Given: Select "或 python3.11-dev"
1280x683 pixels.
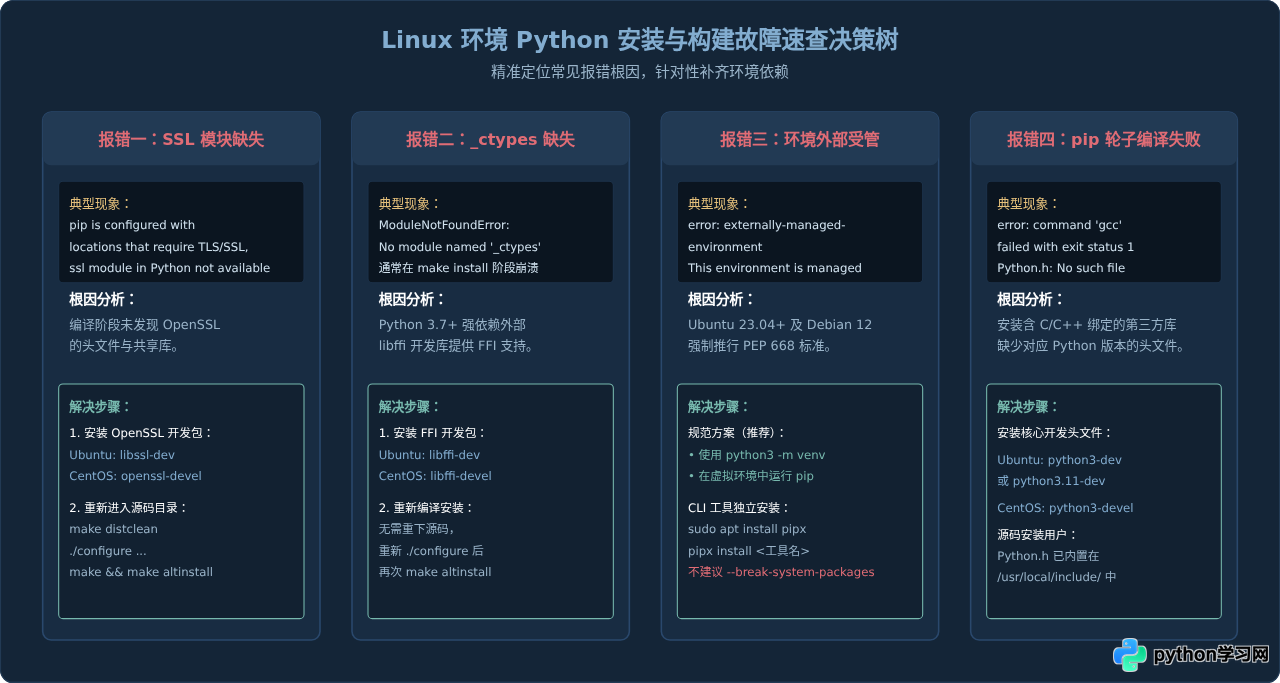Looking at the screenshot, I should click(x=1051, y=481).
